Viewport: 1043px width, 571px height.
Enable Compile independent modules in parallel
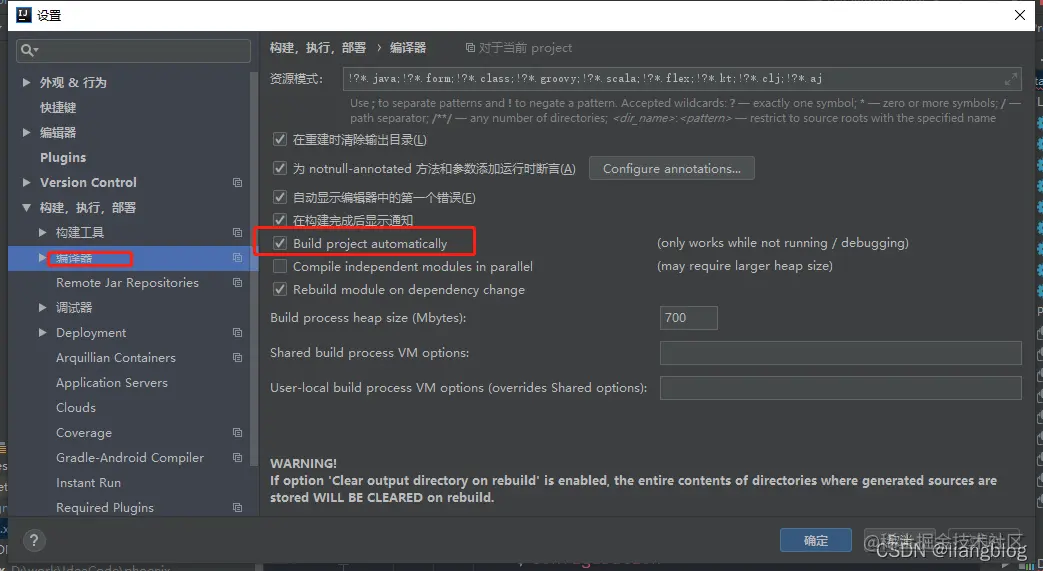280,266
